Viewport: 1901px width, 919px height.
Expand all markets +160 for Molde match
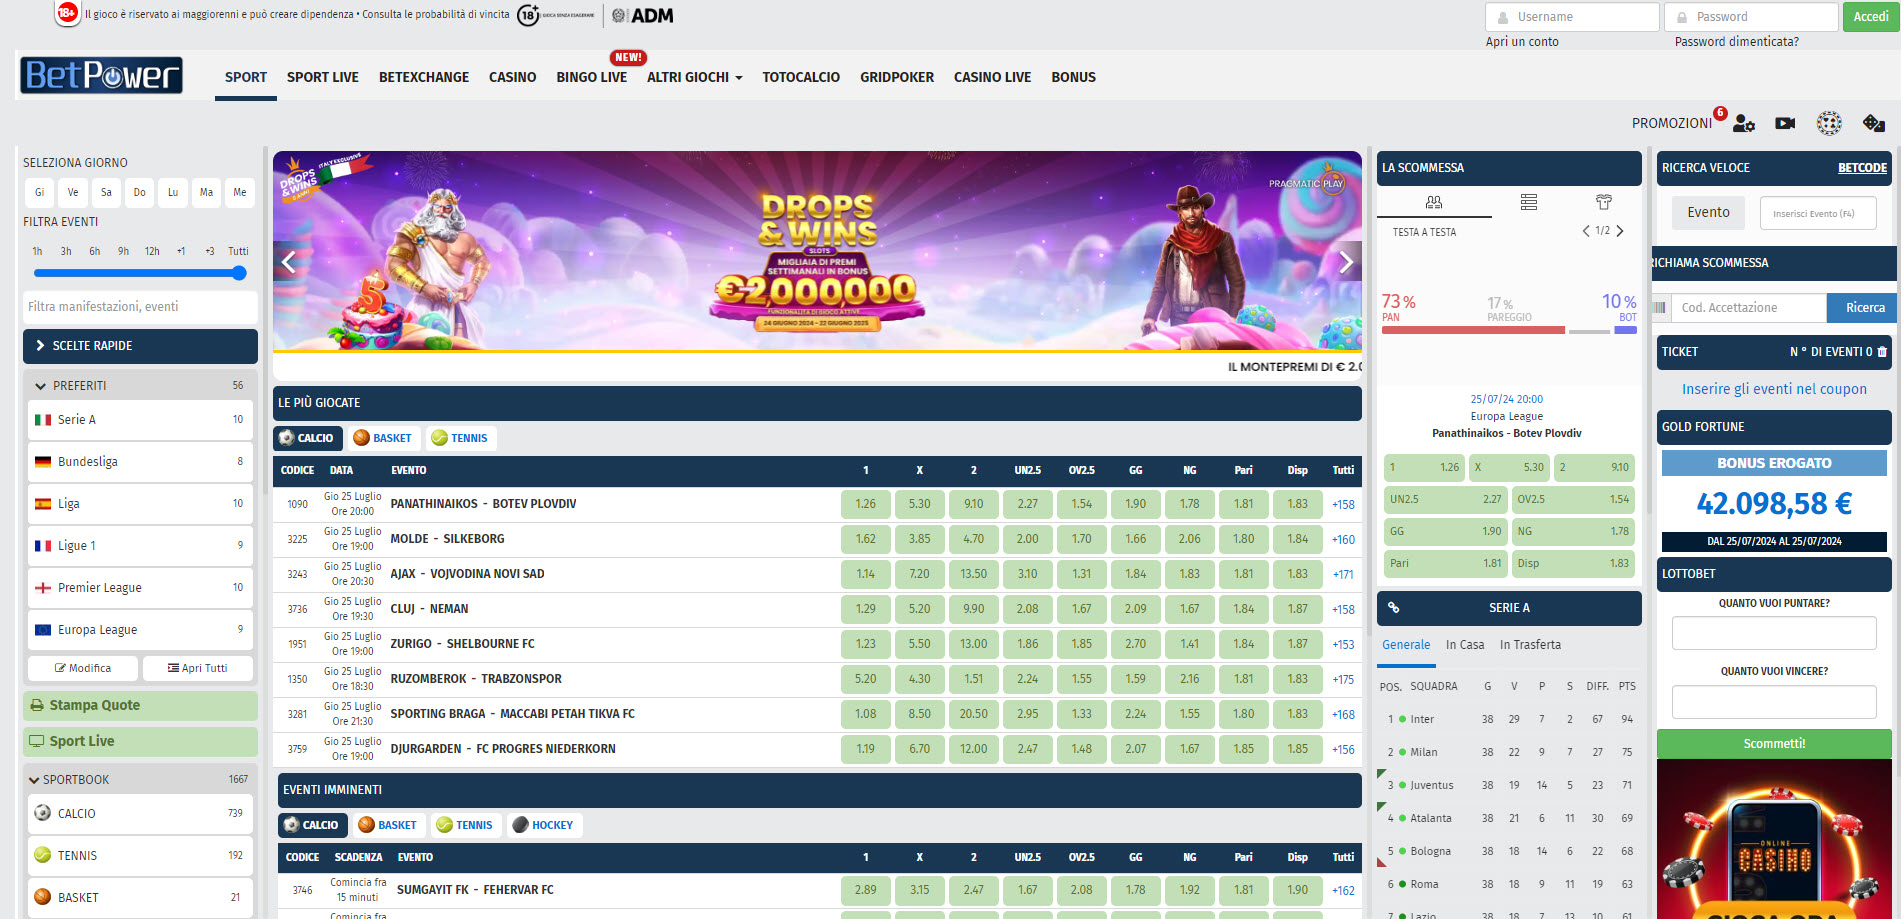coord(1343,539)
